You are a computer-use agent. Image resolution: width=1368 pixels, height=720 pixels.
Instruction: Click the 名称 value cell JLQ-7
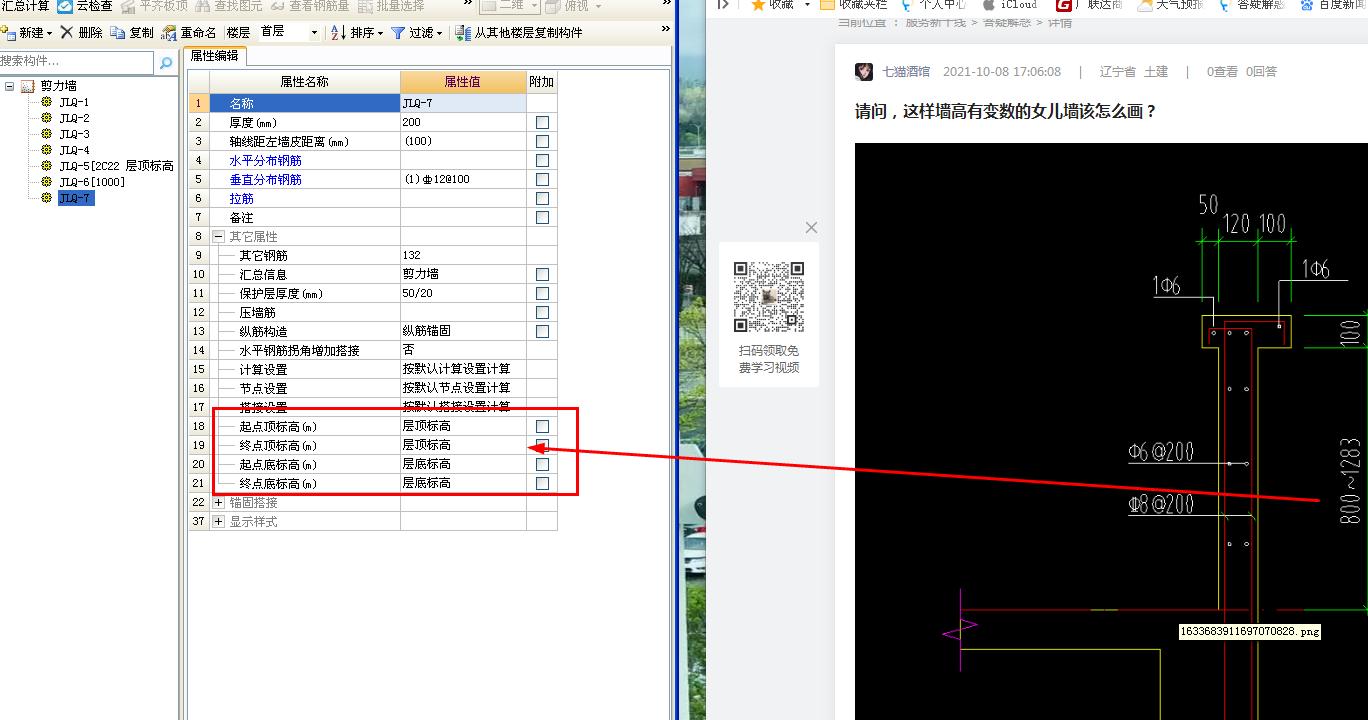[463, 103]
